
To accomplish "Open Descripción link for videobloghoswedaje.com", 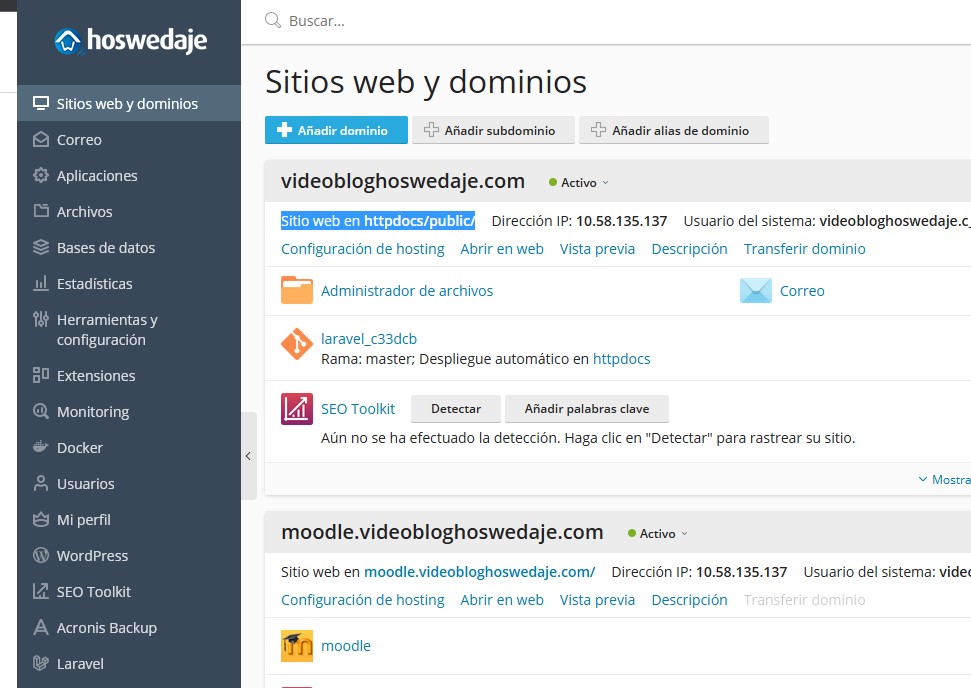I will point(690,249).
